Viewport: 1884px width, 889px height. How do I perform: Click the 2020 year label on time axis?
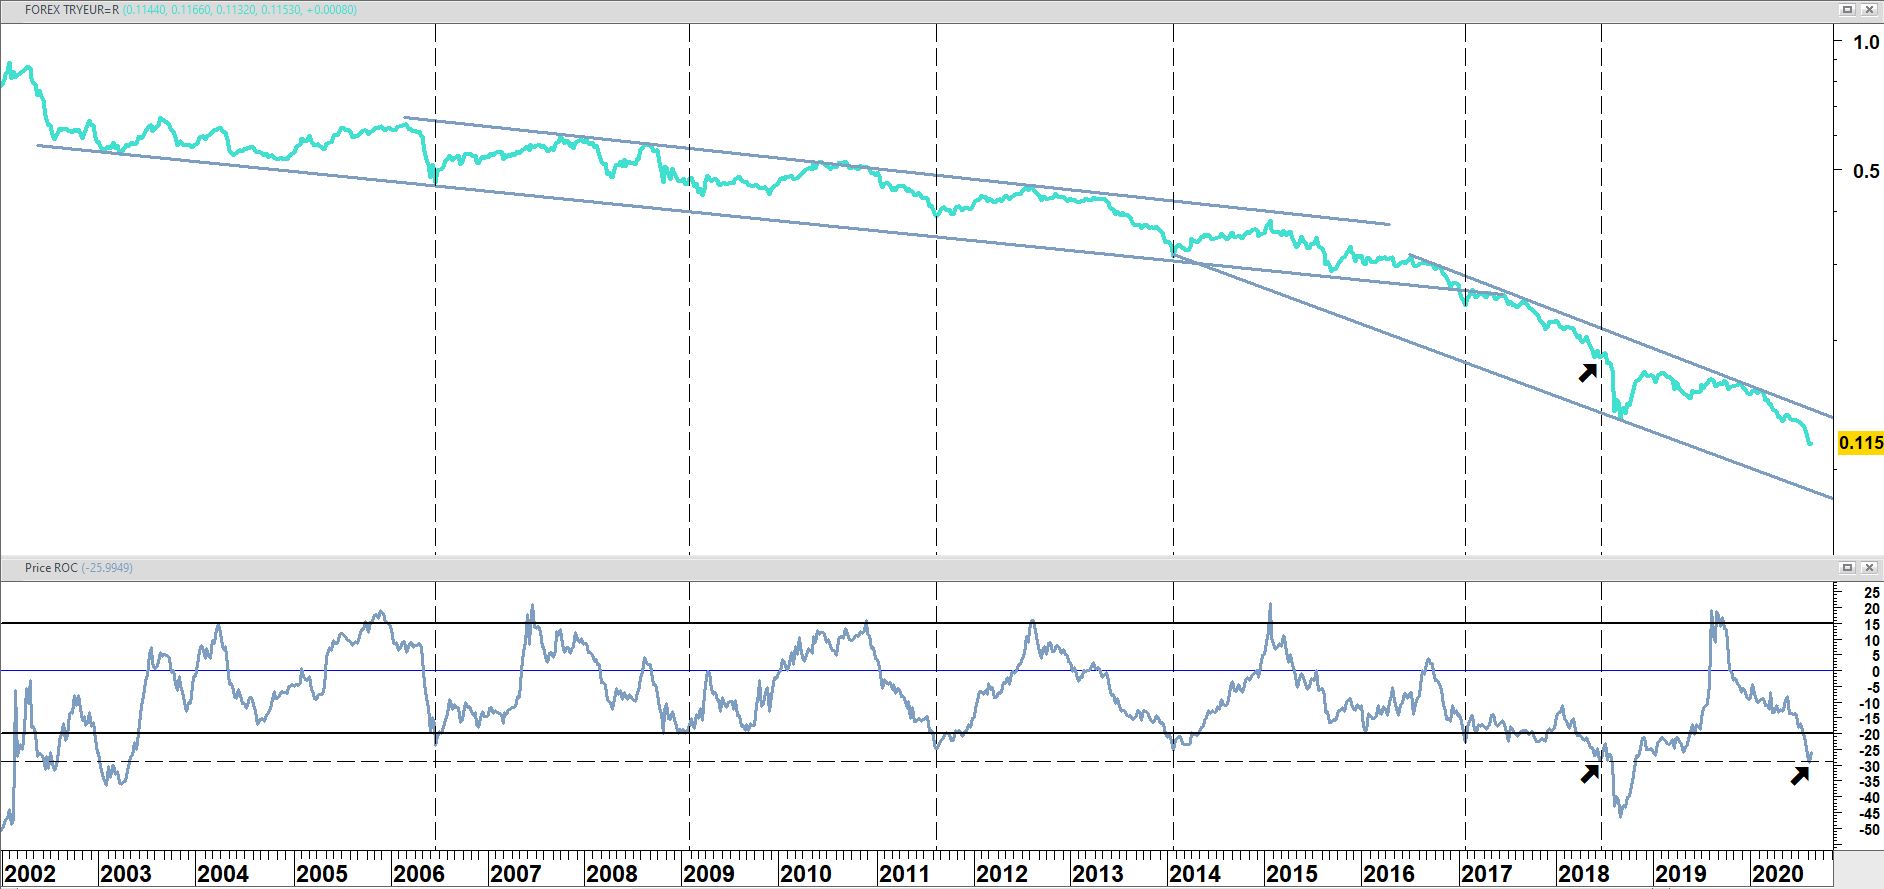(x=1777, y=873)
